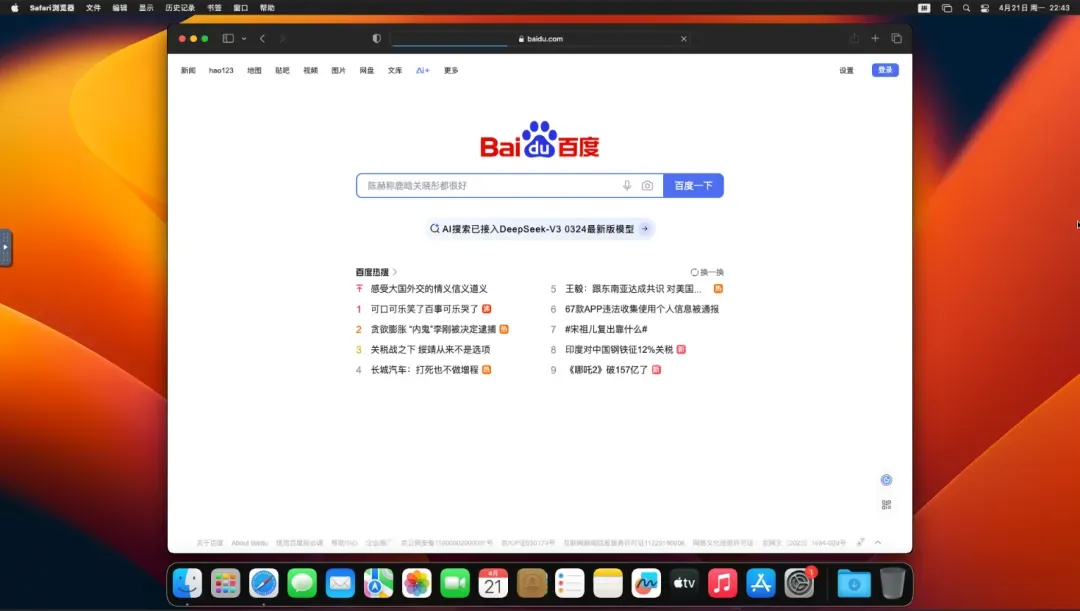This screenshot has width=1080, height=611.
Task: Open Launchpad from the Dock
Action: [x=225, y=583]
